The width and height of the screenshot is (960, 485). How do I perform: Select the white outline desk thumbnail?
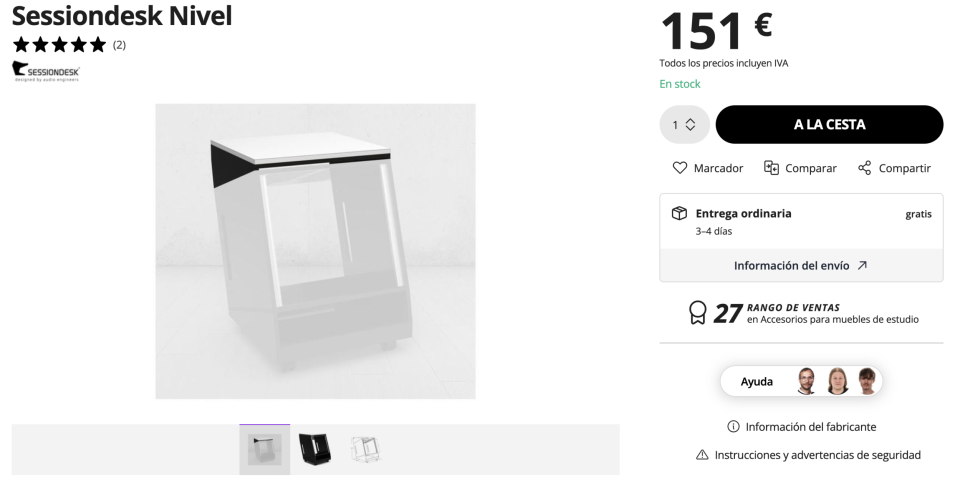(365, 450)
